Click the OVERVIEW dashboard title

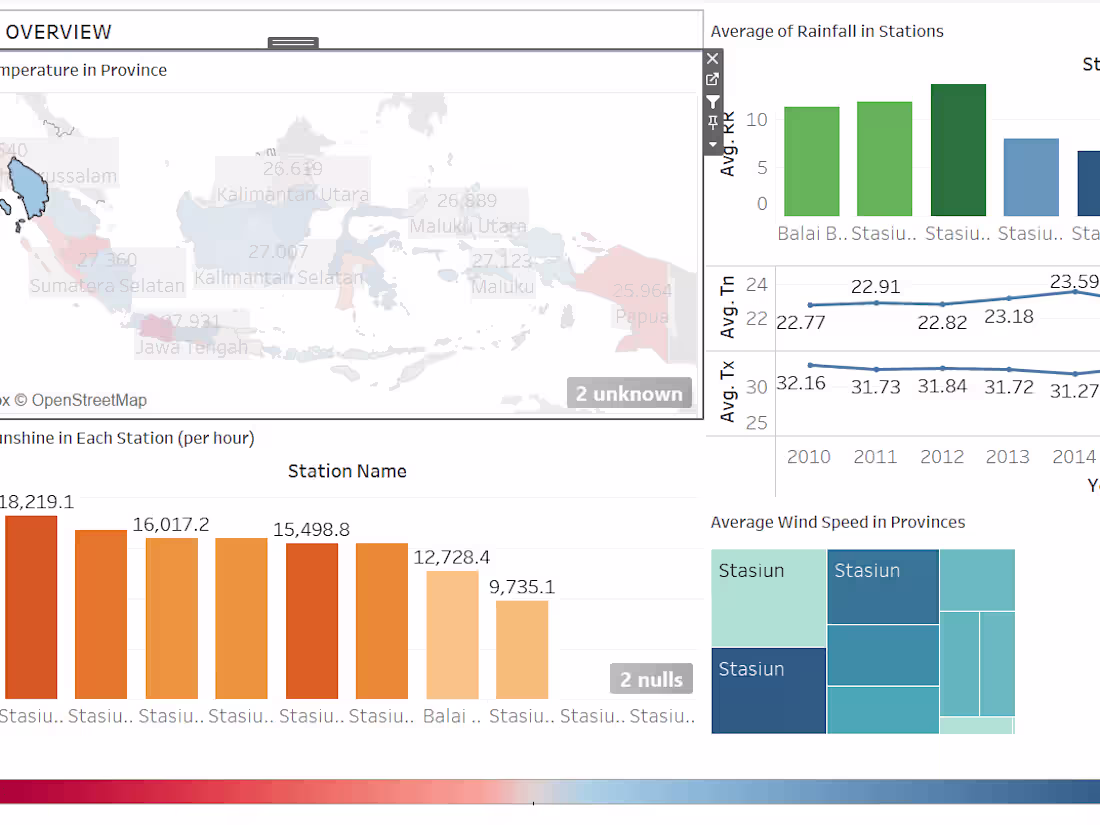click(60, 32)
